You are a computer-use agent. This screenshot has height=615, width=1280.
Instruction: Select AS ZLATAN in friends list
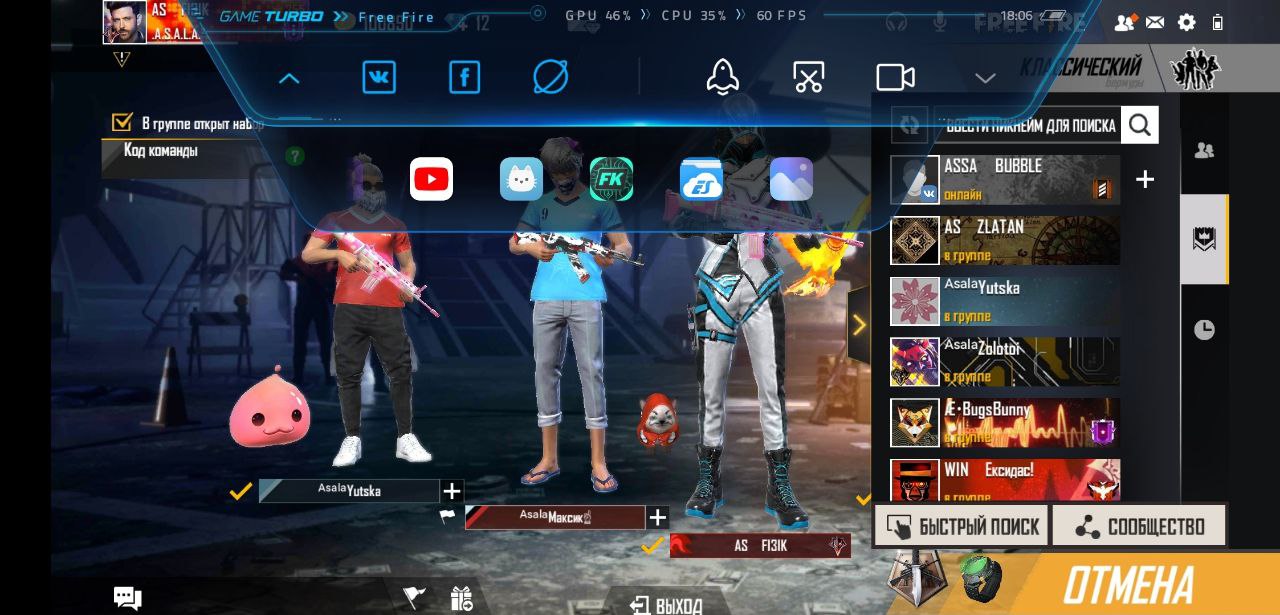[1005, 241]
